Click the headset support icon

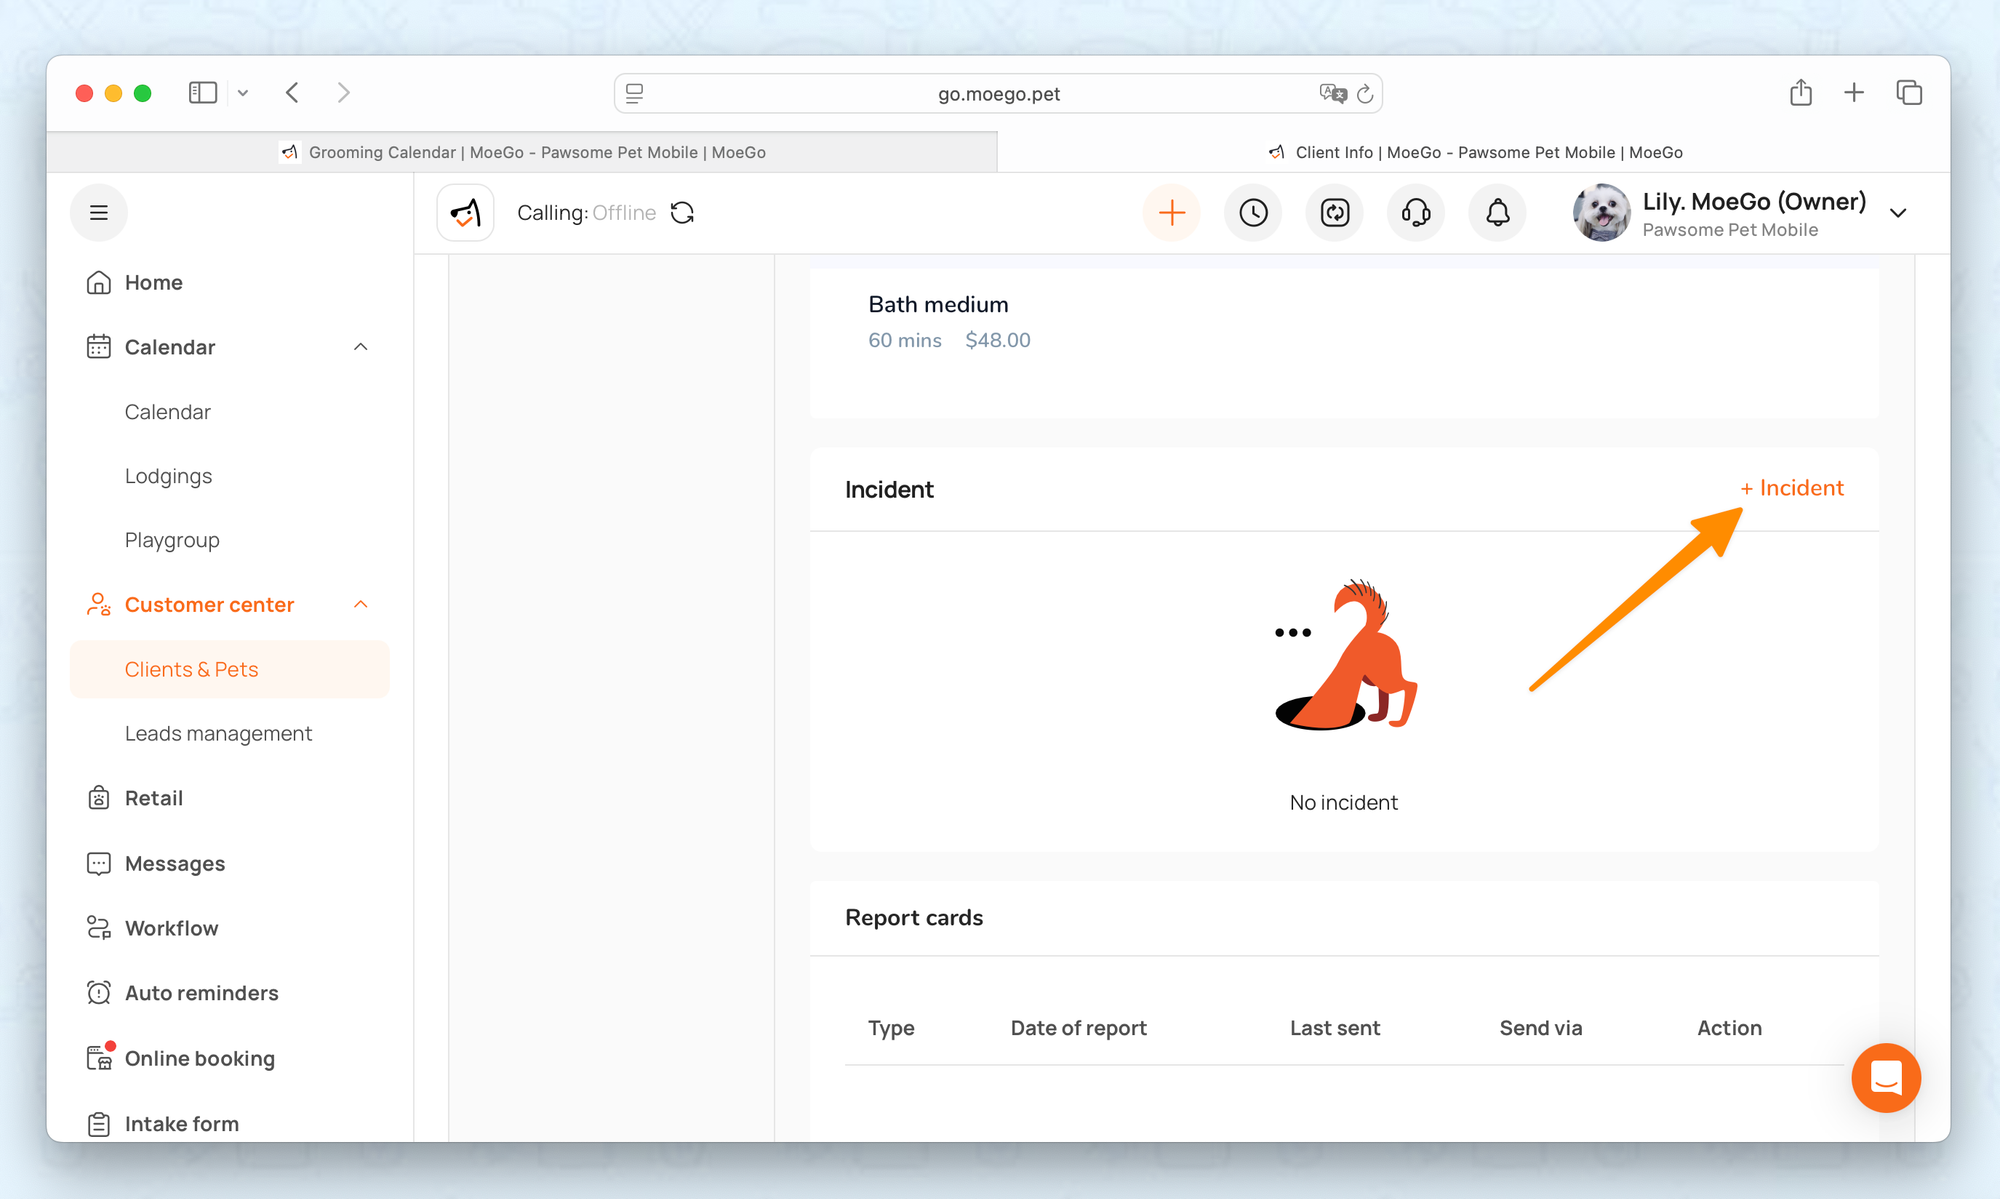pyautogui.click(x=1416, y=213)
